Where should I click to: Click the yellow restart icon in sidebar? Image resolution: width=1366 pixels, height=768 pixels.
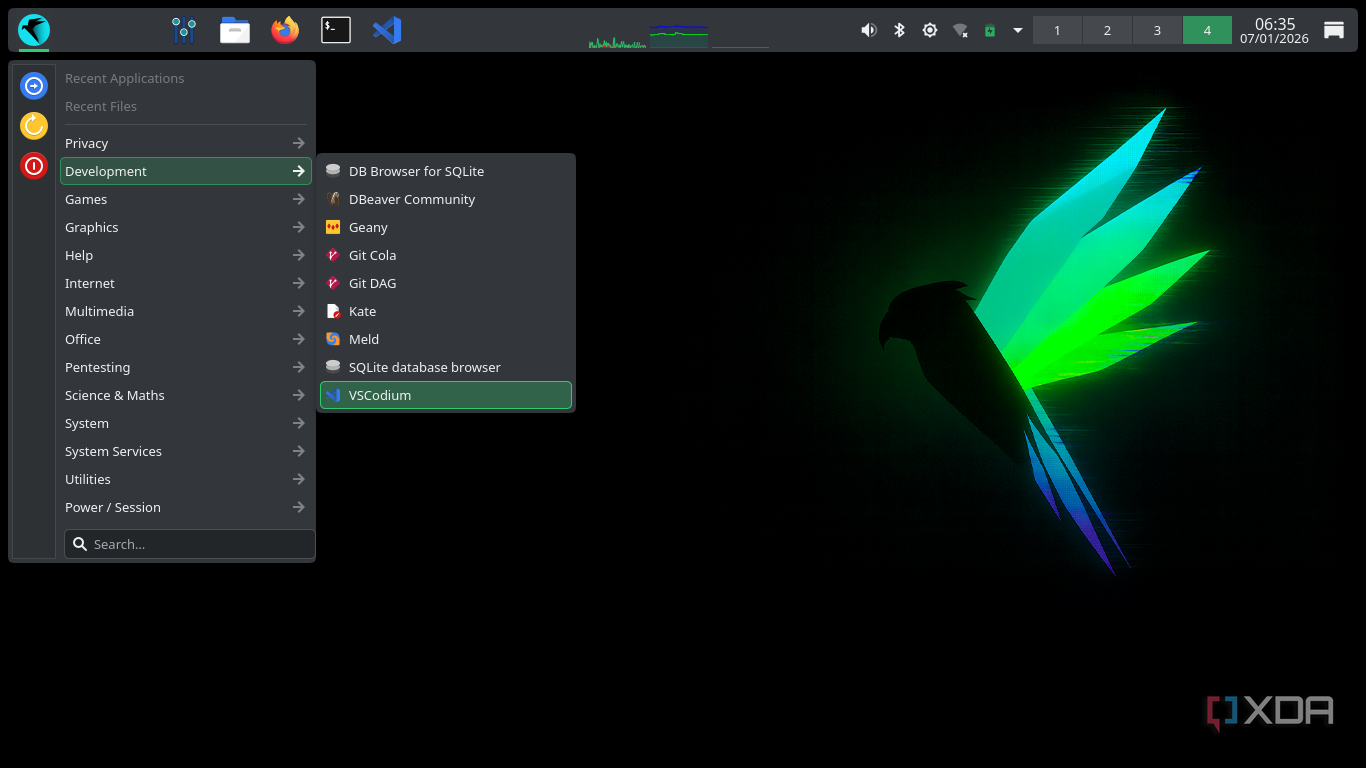[x=34, y=125]
